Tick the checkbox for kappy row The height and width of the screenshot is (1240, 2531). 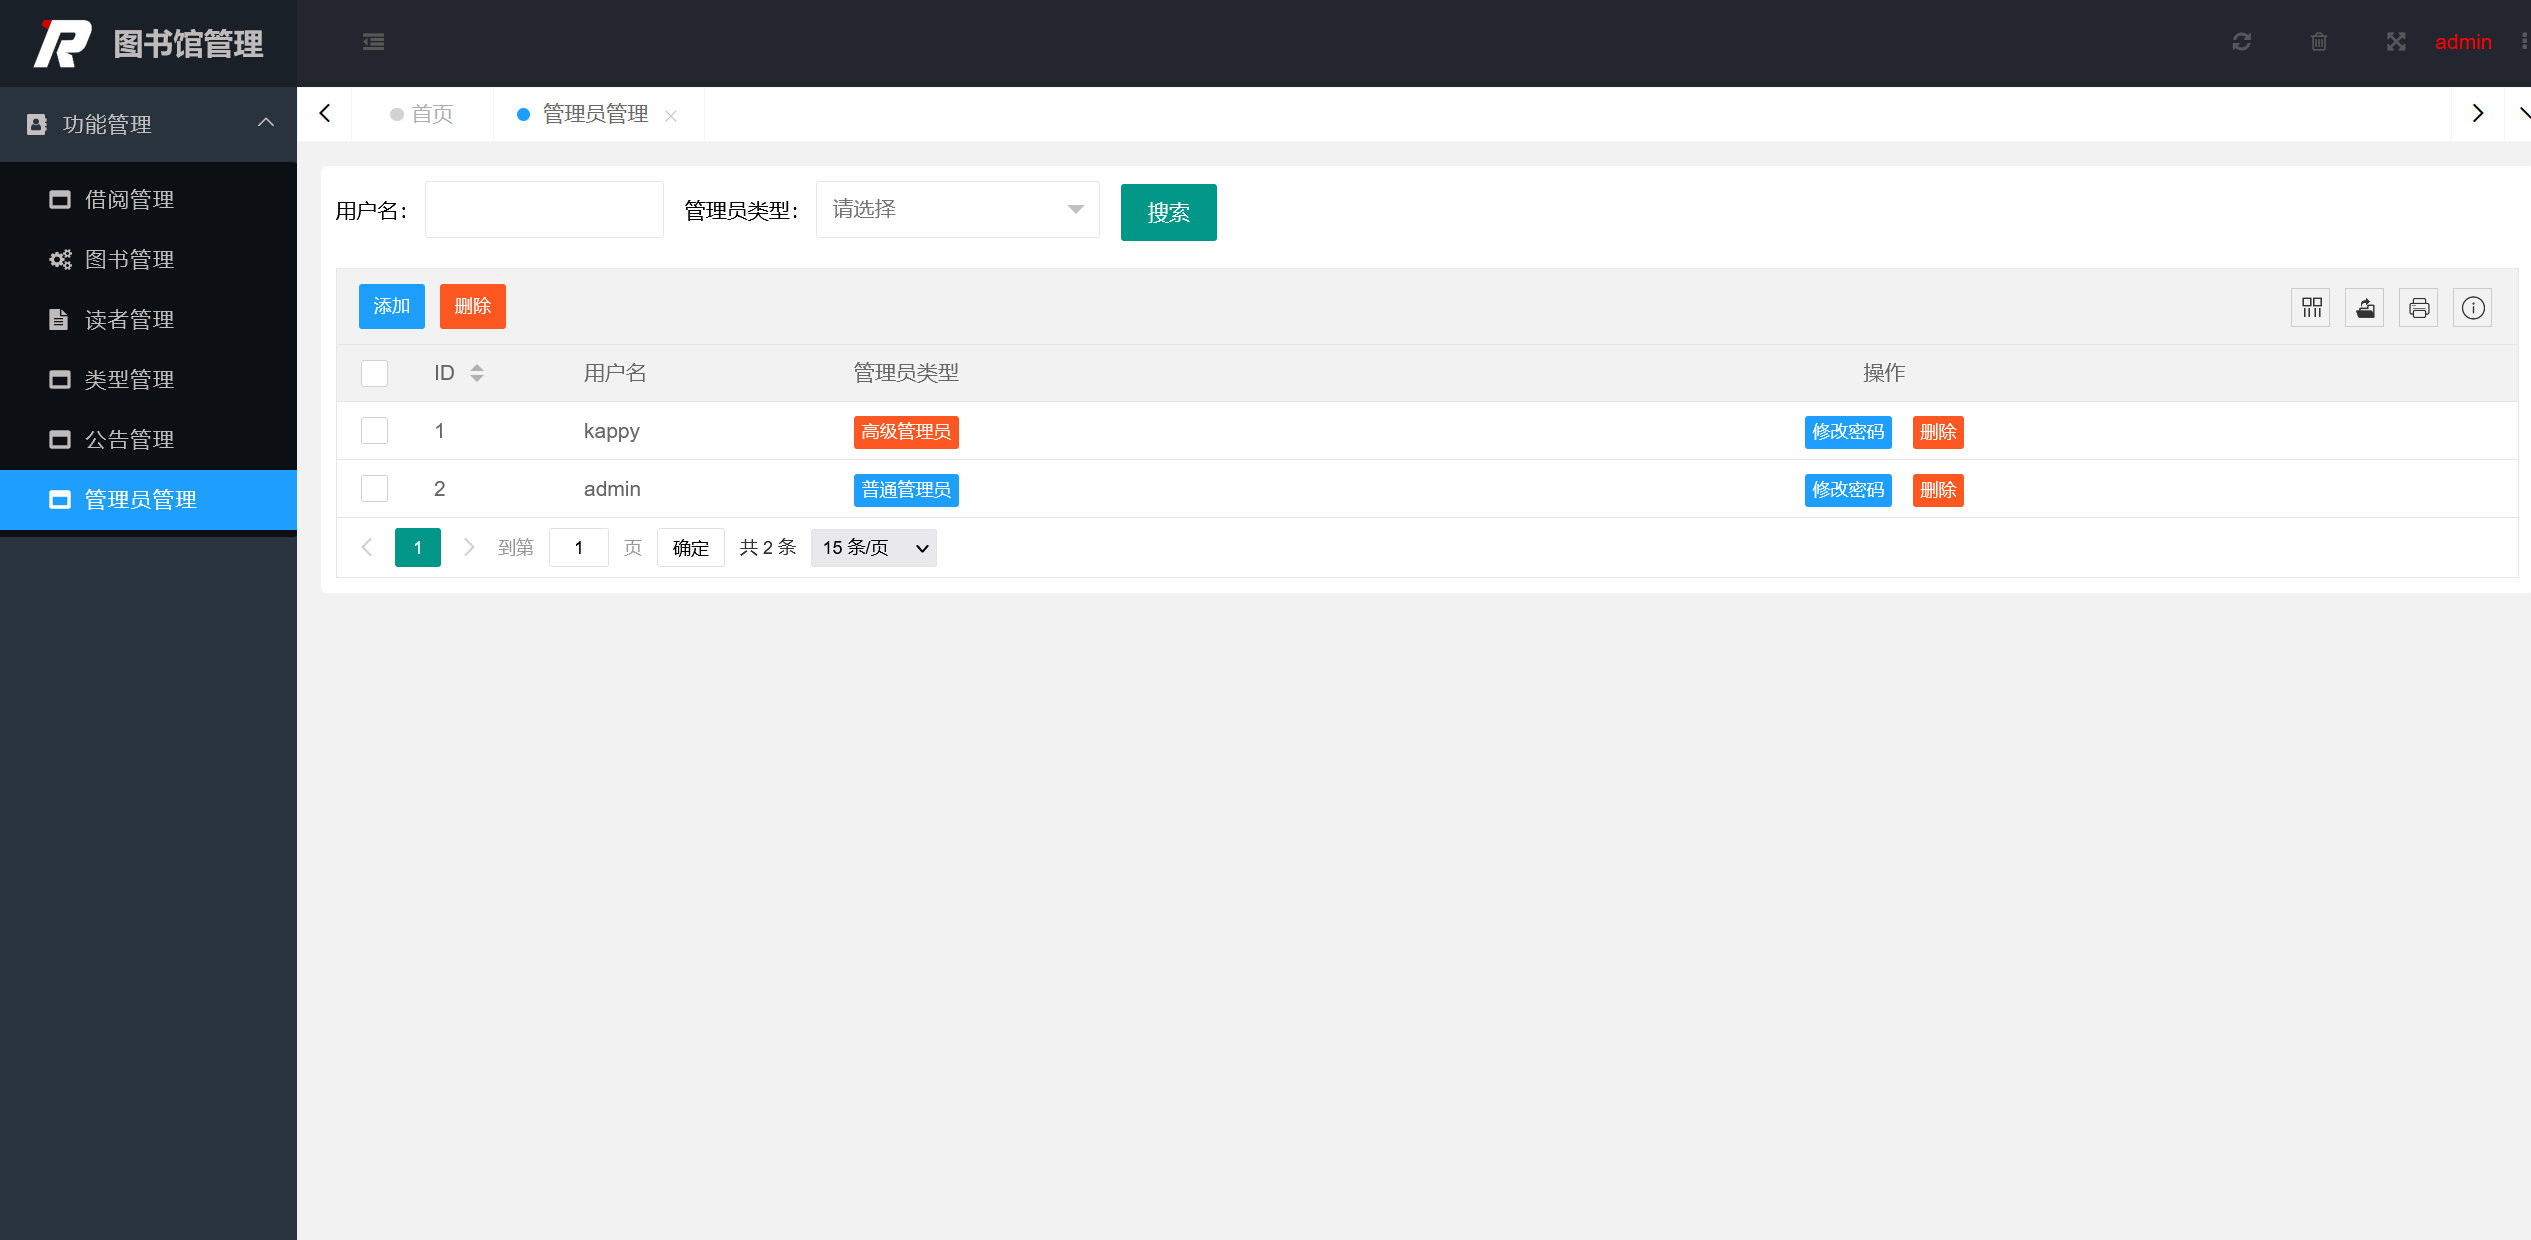coord(374,431)
